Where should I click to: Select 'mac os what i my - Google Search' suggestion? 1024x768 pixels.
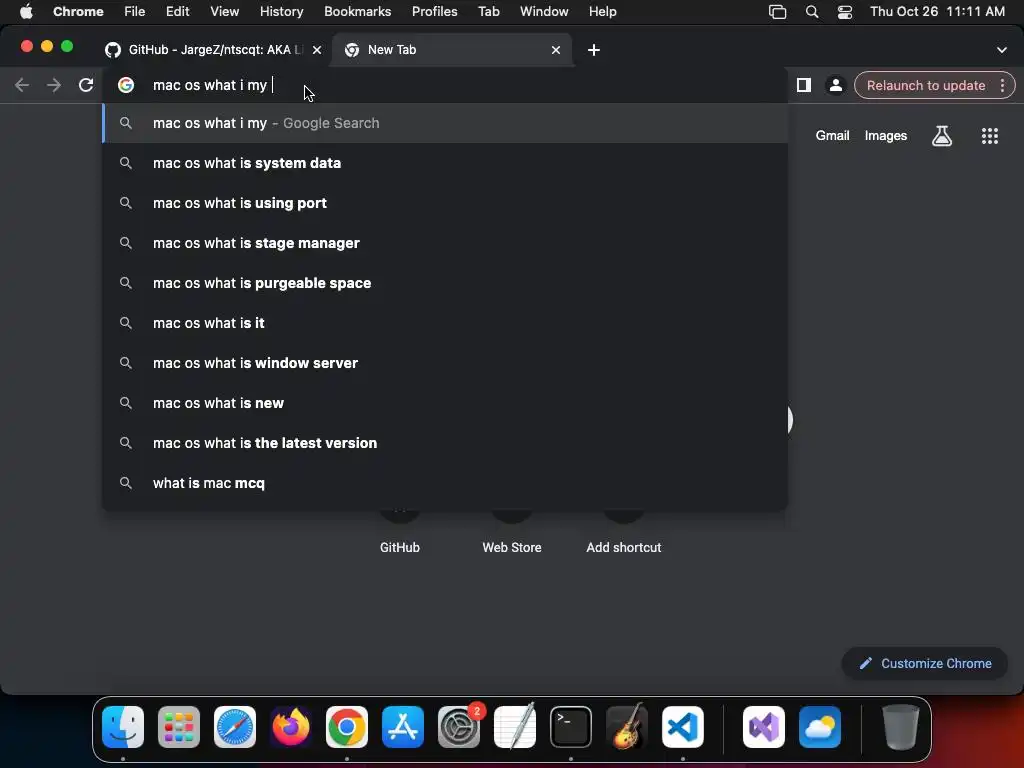445,123
